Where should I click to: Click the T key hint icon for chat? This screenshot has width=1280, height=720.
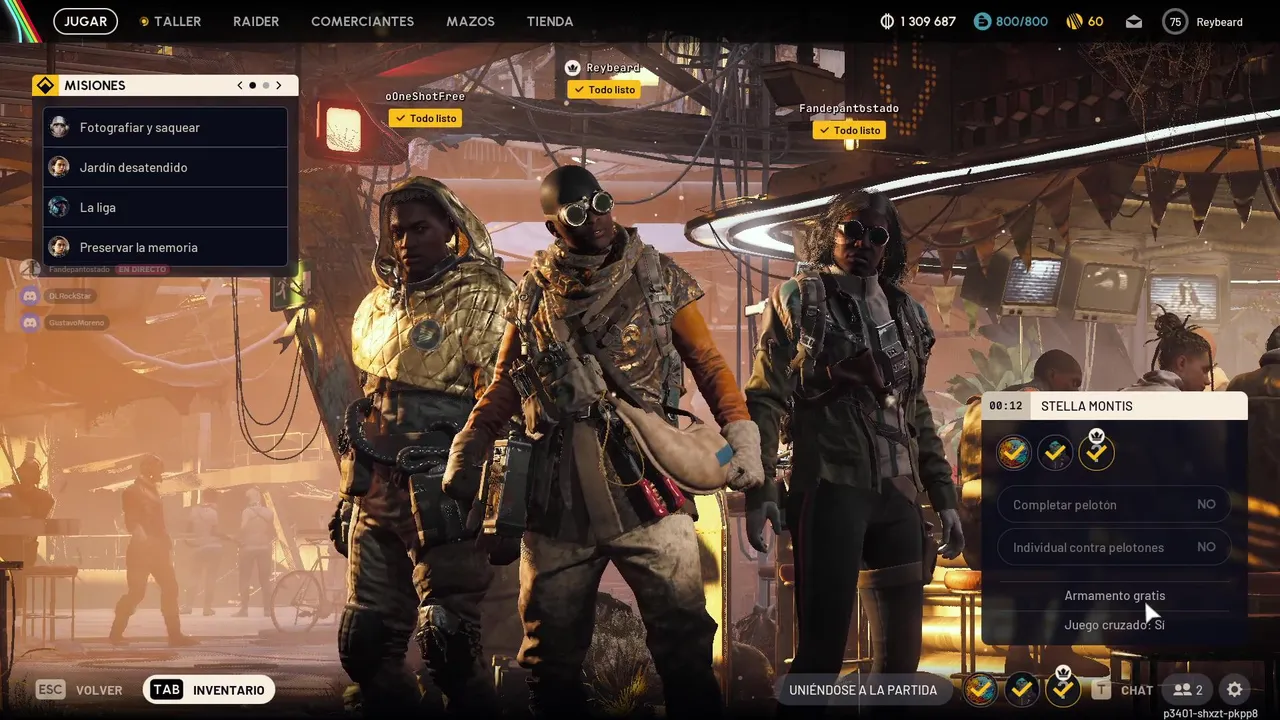click(x=1101, y=690)
